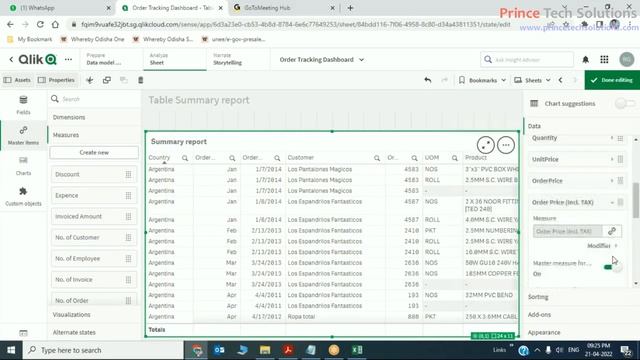Search the UOM column
Image resolution: width=640 pixels, height=360 pixels.
click(x=454, y=158)
